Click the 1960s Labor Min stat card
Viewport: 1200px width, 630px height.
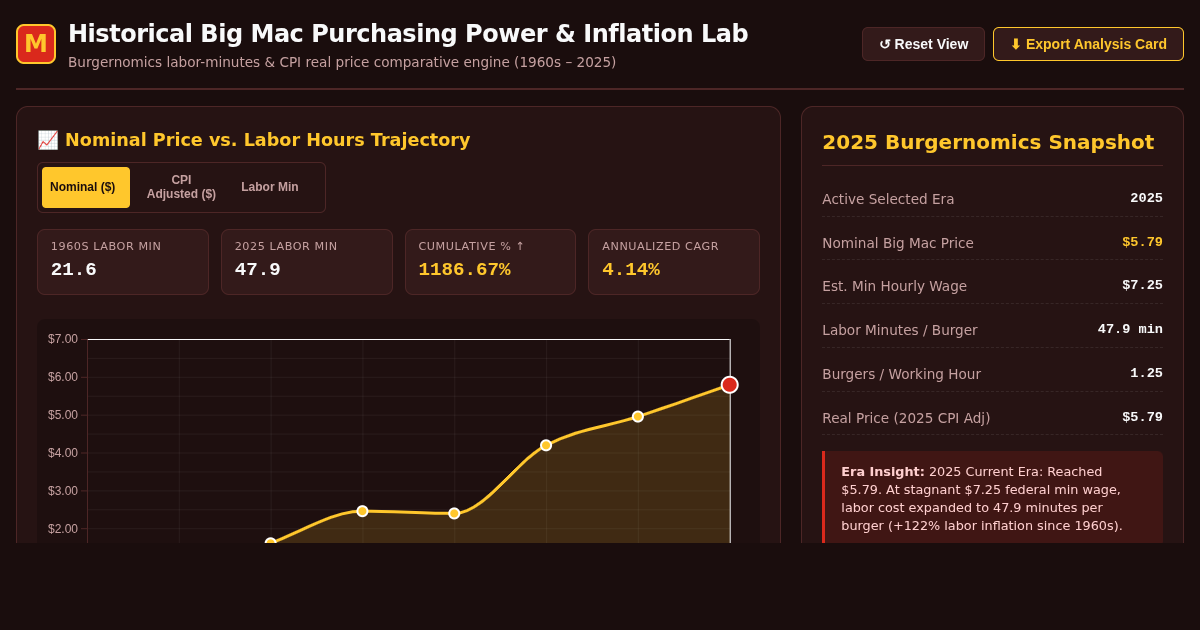(123, 262)
